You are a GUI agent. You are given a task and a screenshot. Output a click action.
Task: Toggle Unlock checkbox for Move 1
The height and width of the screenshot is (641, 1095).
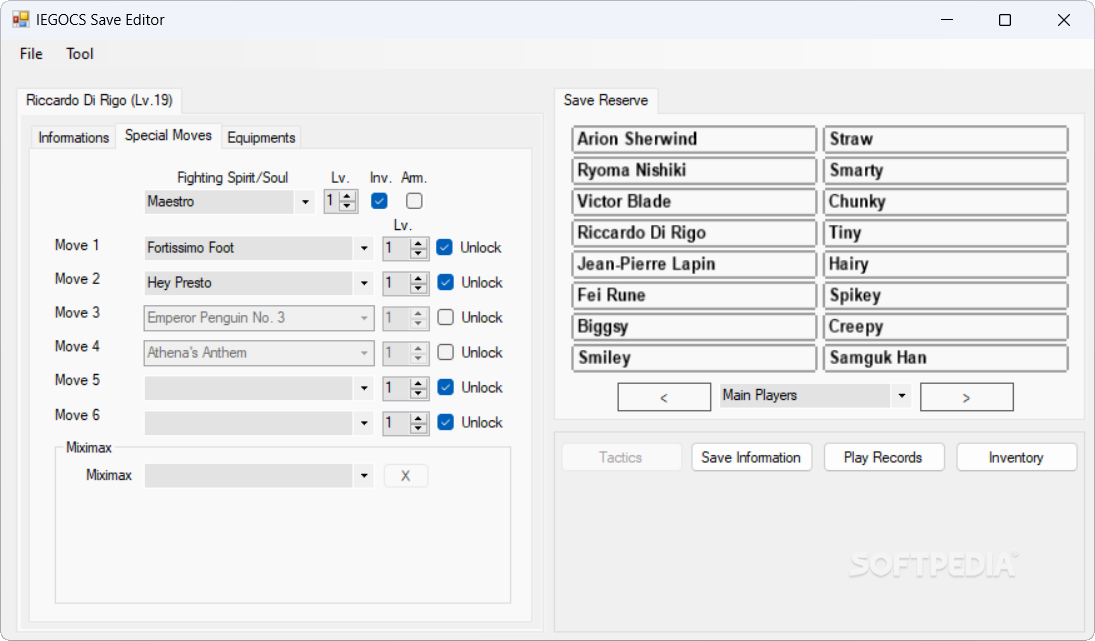click(444, 247)
